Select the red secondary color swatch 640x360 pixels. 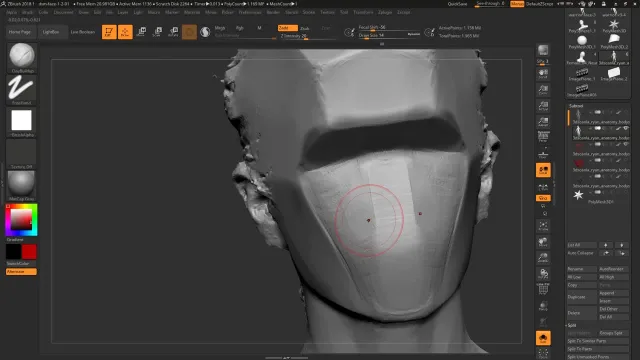[29, 252]
